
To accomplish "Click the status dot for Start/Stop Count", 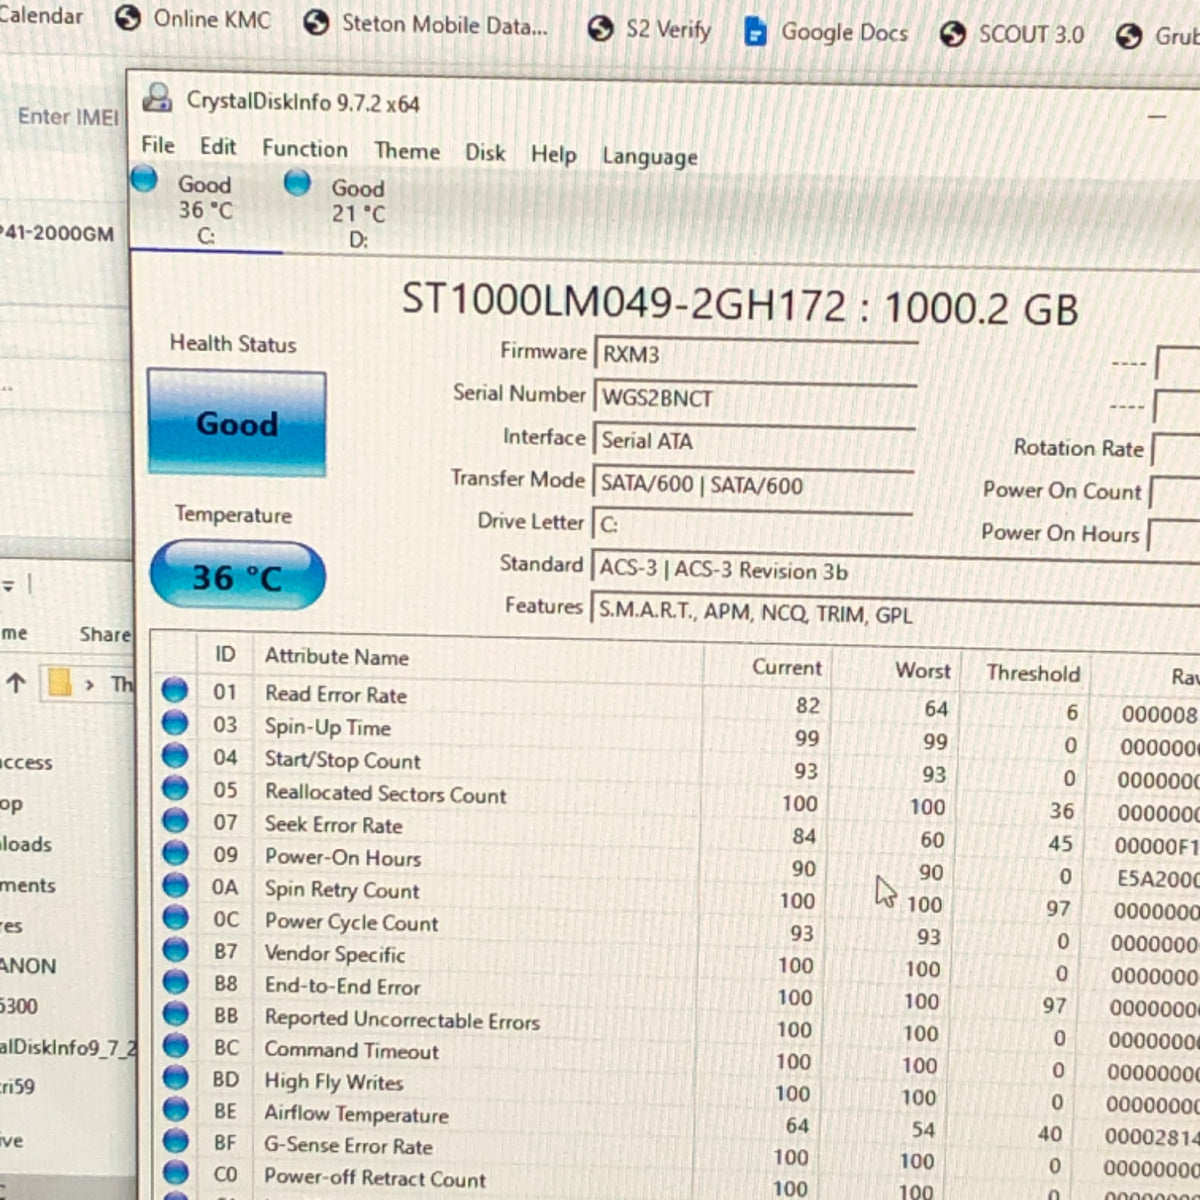I will click(175, 755).
